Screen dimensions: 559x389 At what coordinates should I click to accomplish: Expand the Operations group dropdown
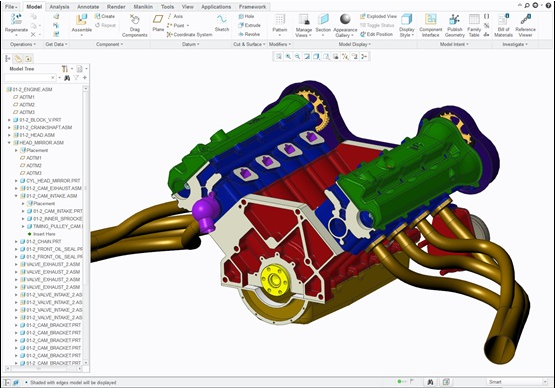(23, 44)
